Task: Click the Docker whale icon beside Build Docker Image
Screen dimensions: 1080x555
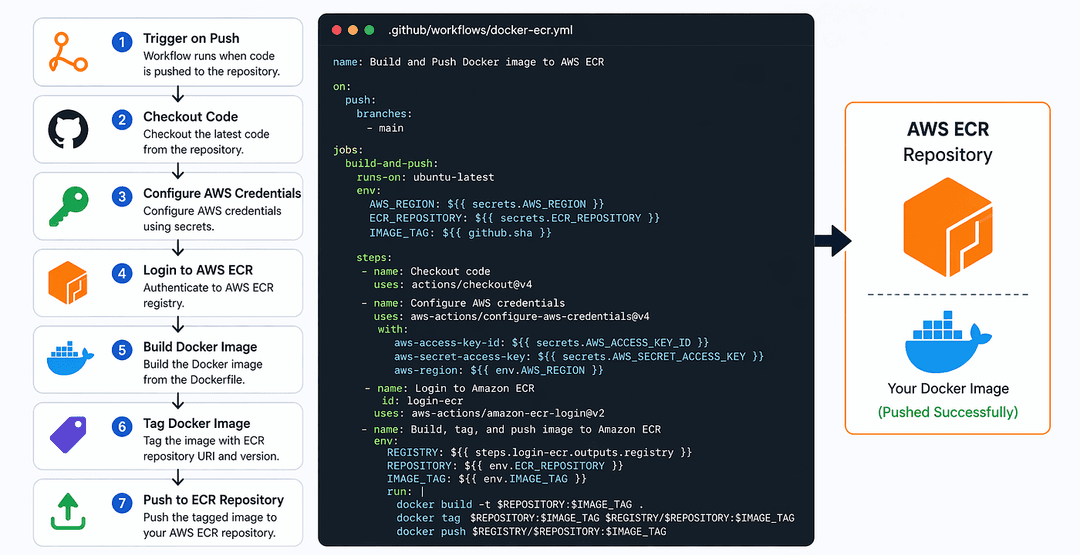Action: point(70,359)
